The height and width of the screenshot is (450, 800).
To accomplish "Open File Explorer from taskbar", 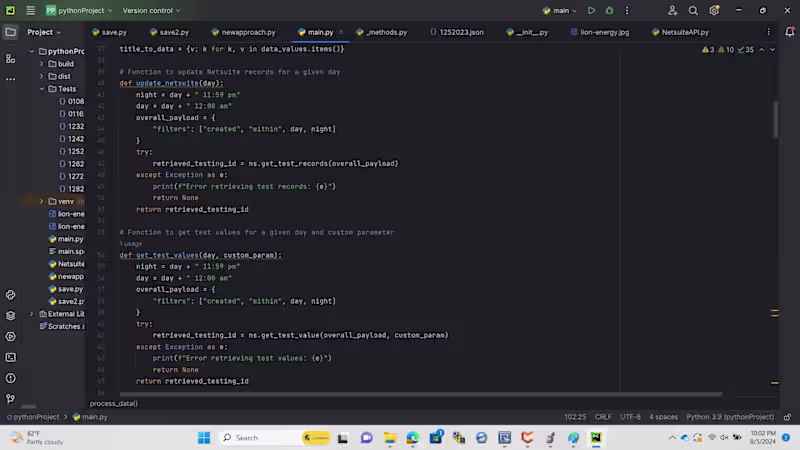I will click(390, 438).
